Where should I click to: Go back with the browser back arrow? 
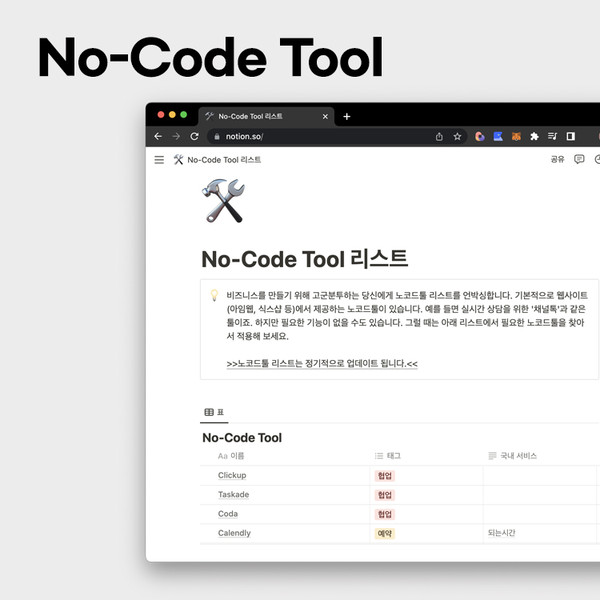pyautogui.click(x=158, y=136)
